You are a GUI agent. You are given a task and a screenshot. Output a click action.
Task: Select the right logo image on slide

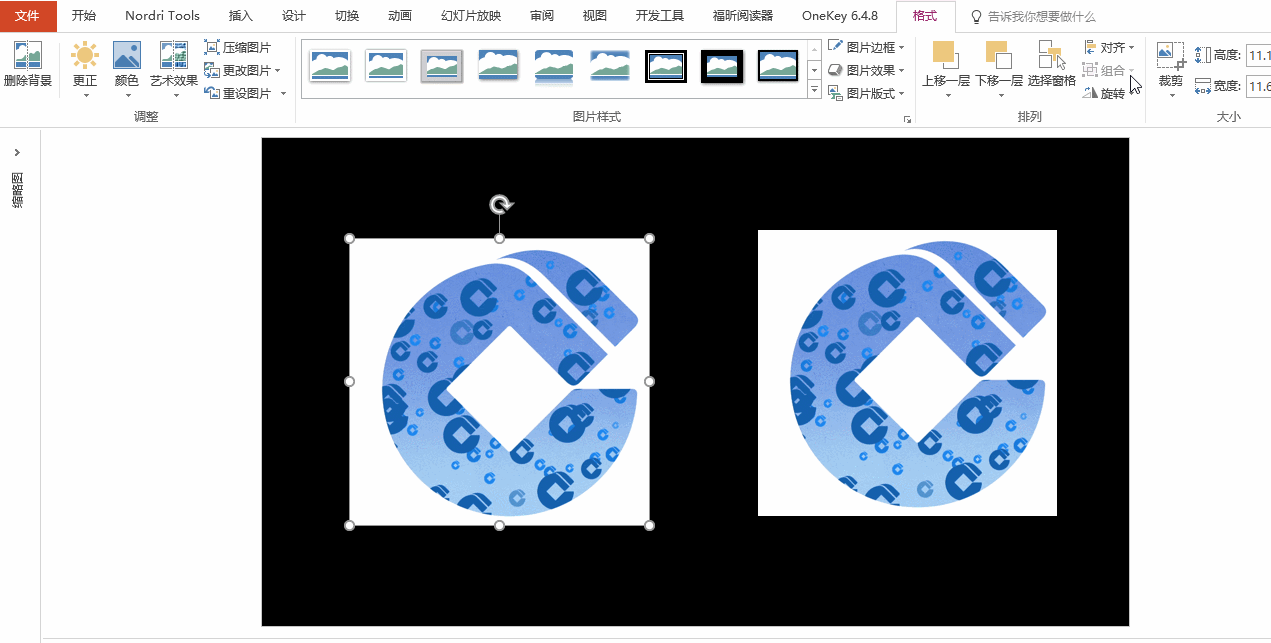(x=907, y=373)
